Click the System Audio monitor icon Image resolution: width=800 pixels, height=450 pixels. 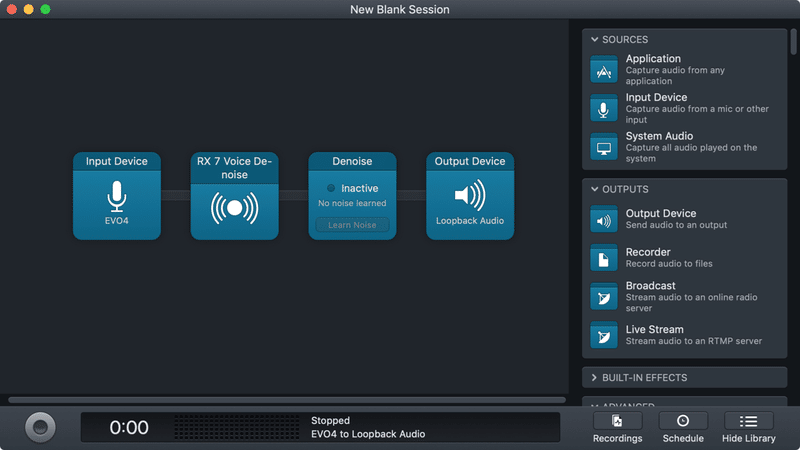coord(604,147)
